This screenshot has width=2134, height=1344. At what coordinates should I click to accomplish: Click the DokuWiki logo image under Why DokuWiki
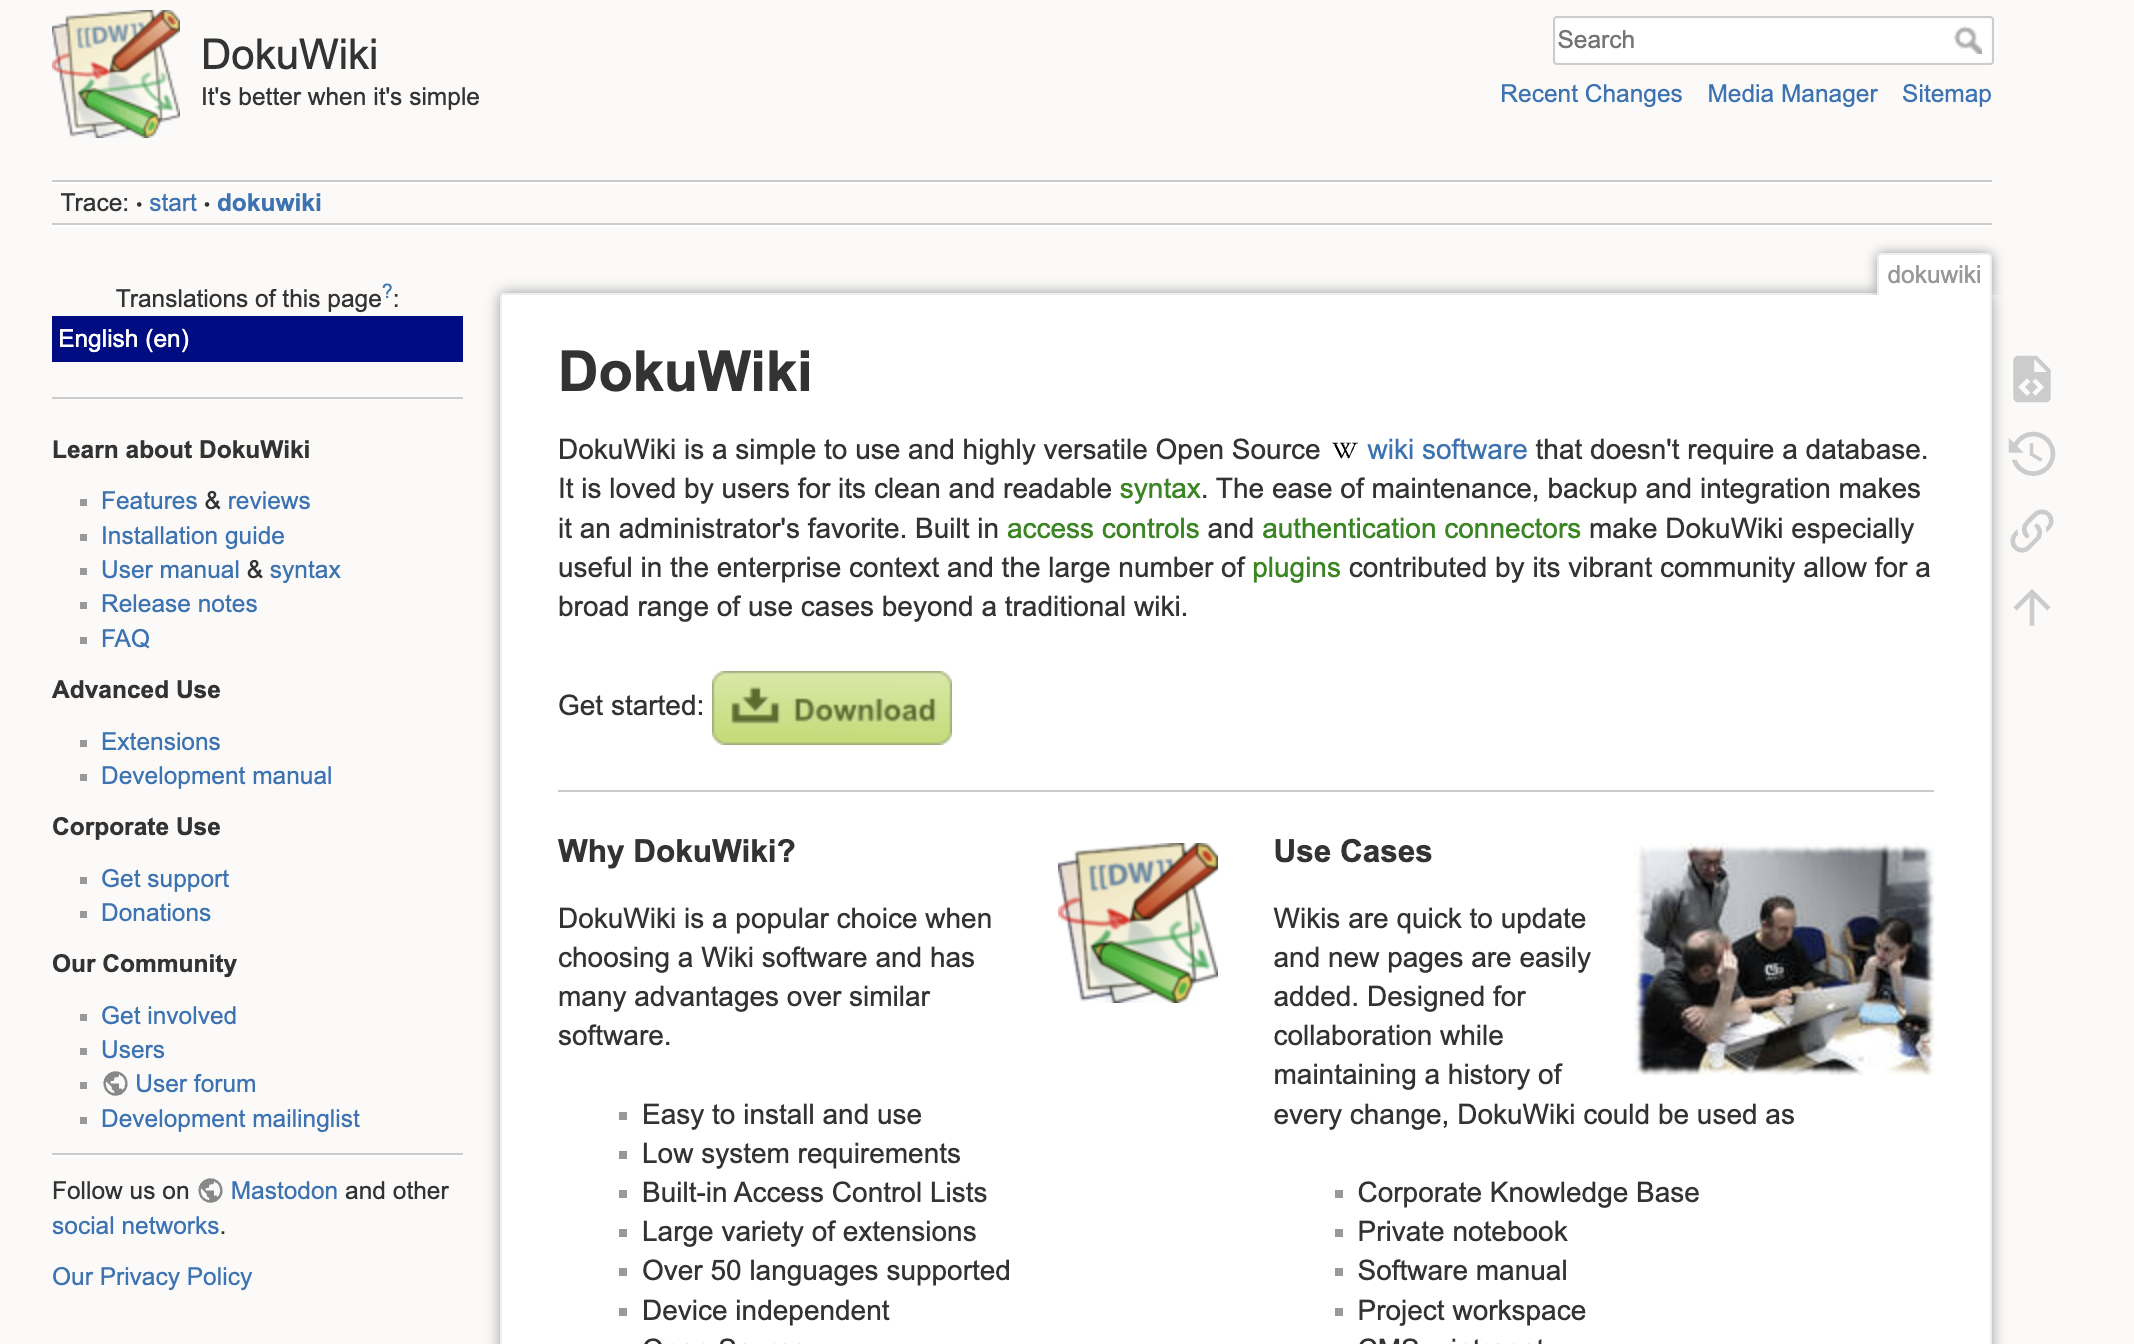coord(1138,922)
